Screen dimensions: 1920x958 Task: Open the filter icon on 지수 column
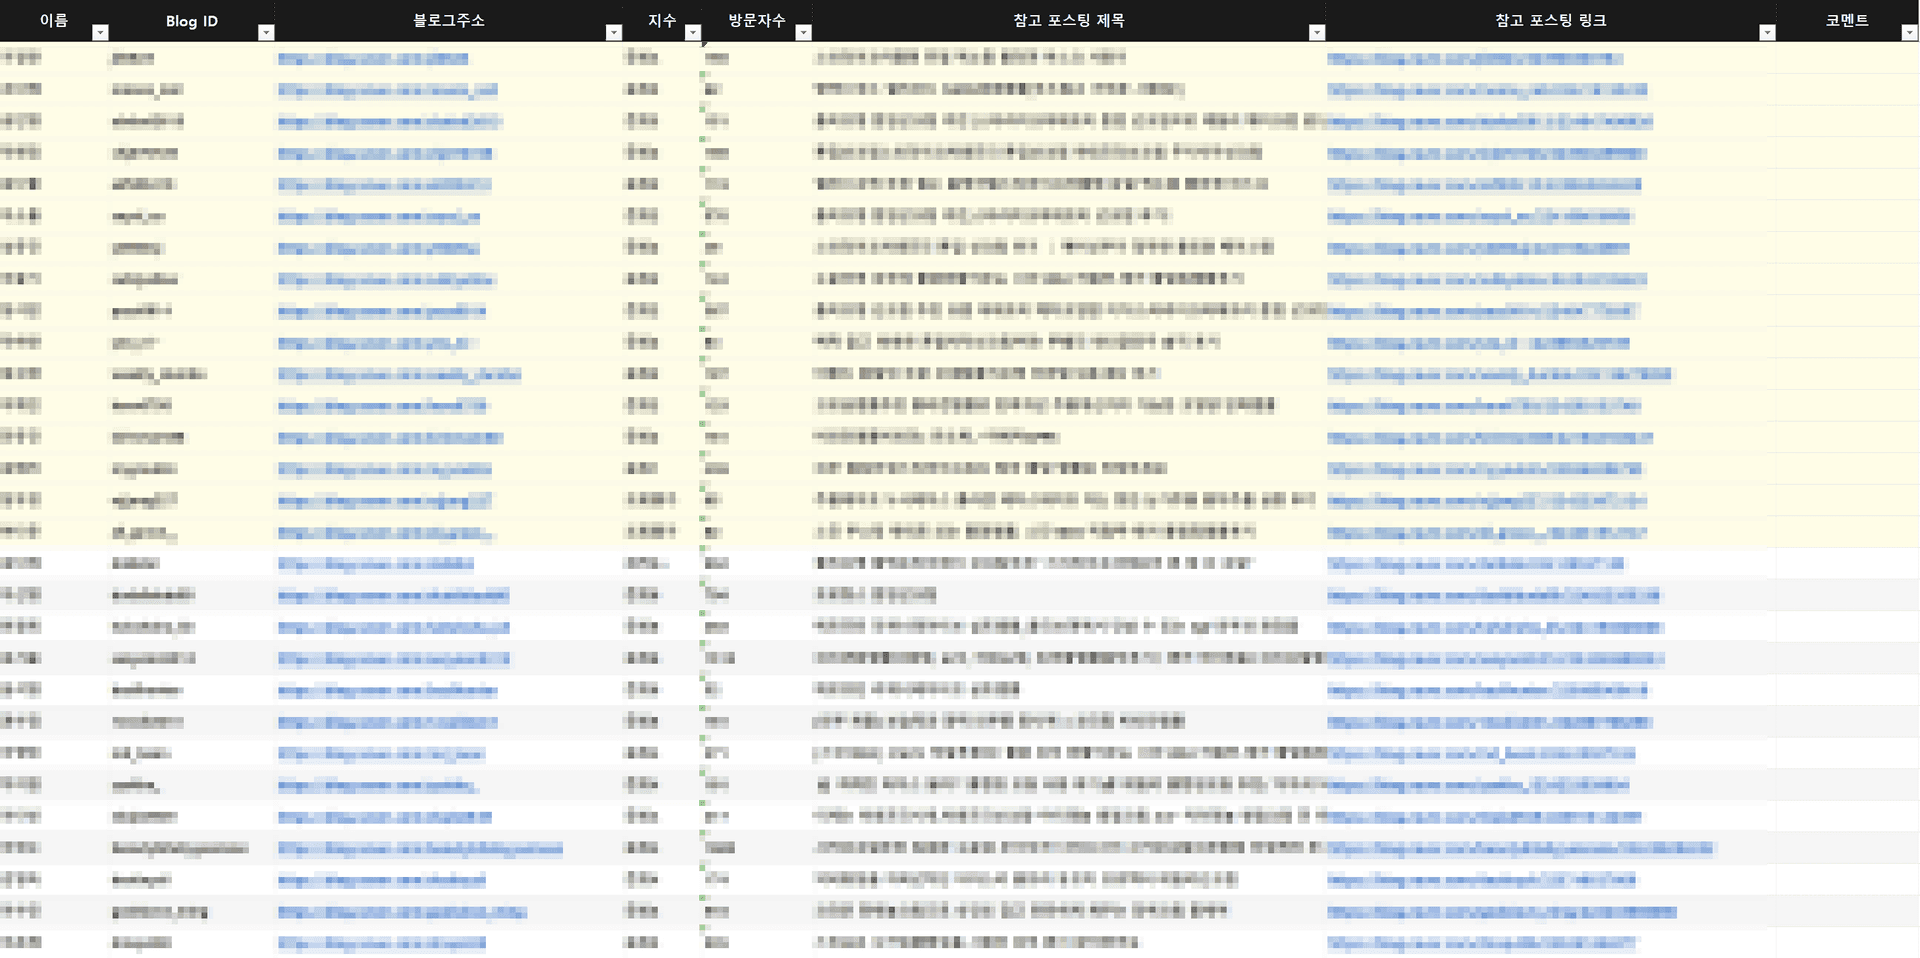pyautogui.click(x=692, y=31)
